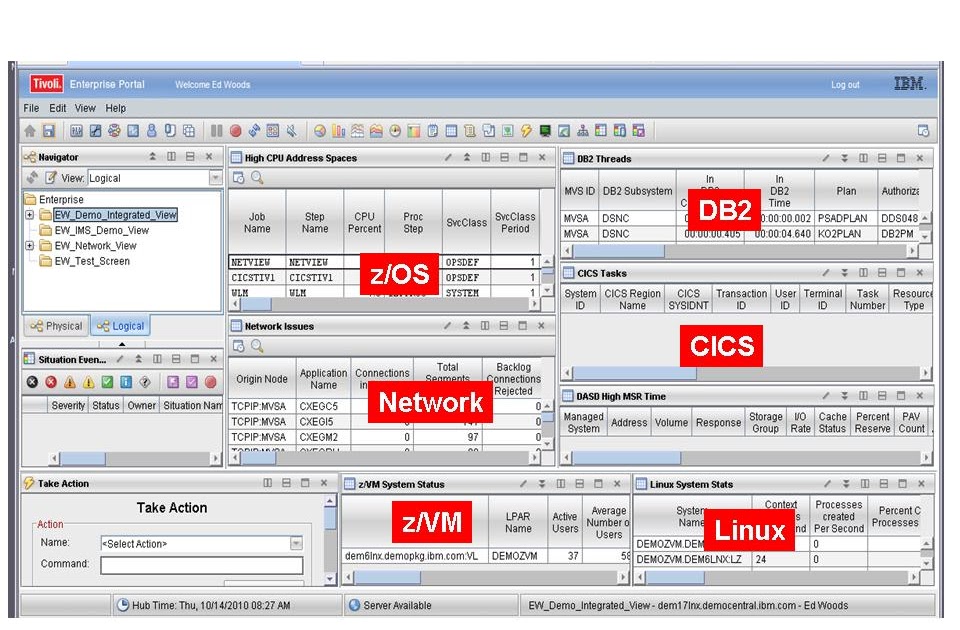Open the Edit menu
The height and width of the screenshot is (630, 960).
click(58, 108)
